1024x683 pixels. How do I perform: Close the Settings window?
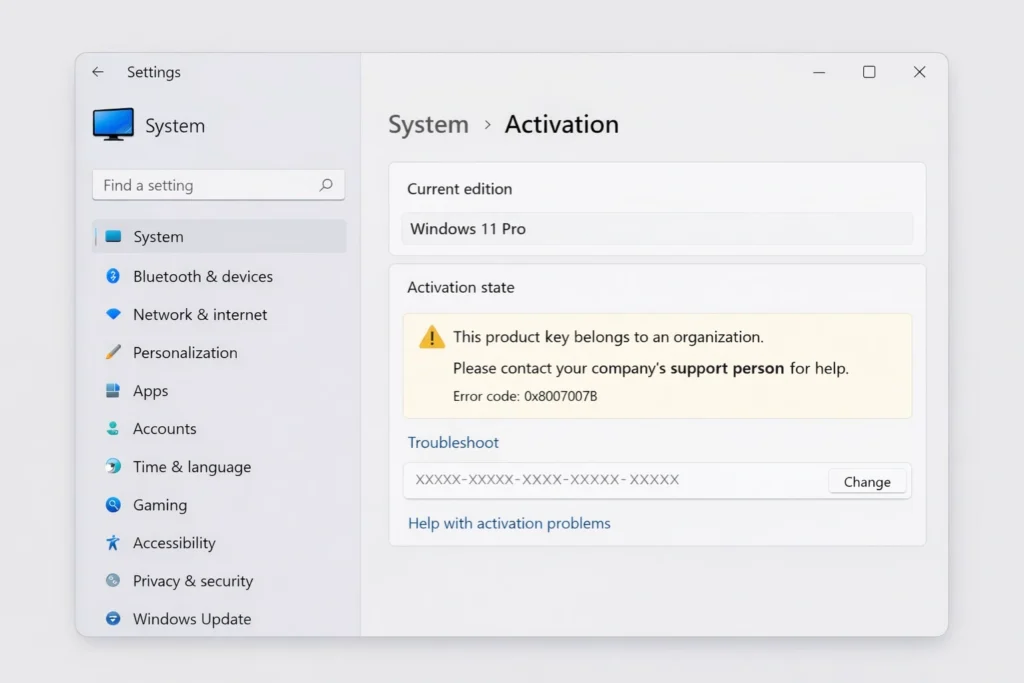point(920,72)
